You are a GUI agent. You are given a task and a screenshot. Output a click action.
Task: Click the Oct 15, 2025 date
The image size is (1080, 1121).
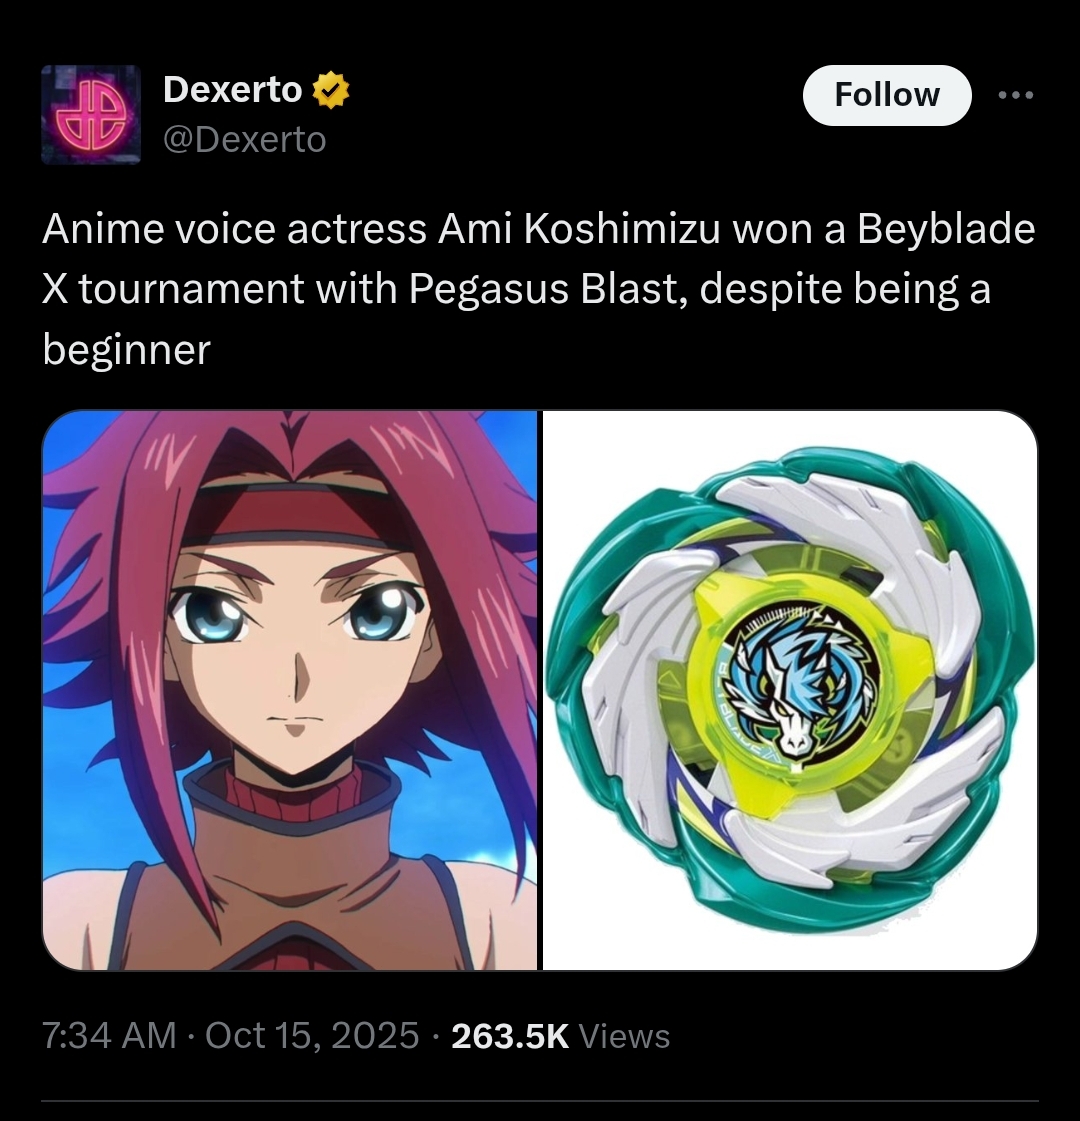pos(312,1035)
